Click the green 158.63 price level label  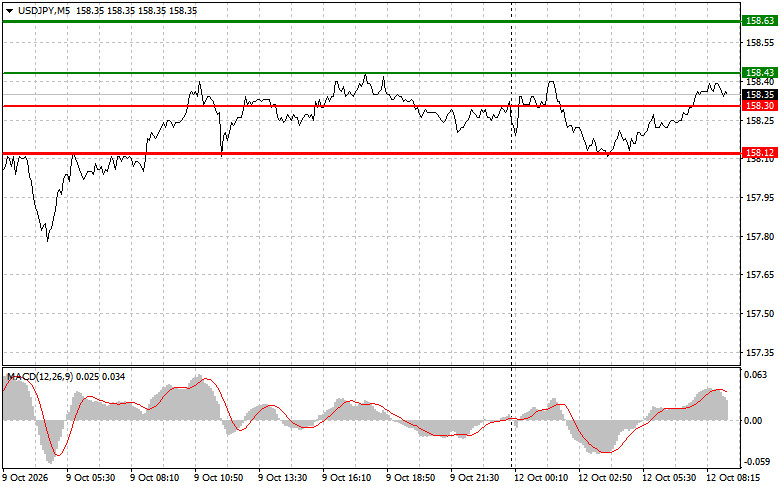[760, 21]
